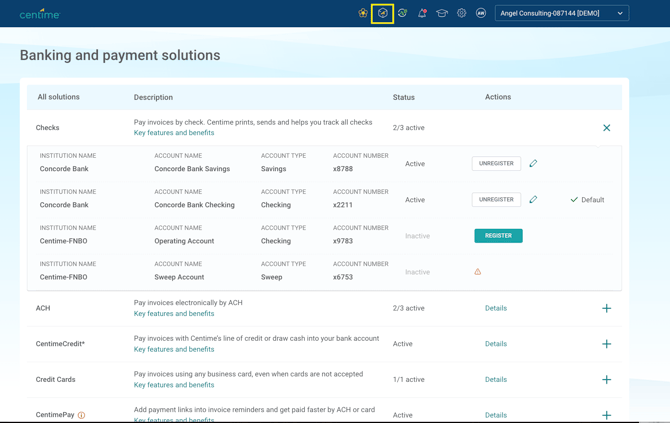Open Details link for ACH
This screenshot has height=423, width=670.
(496, 308)
